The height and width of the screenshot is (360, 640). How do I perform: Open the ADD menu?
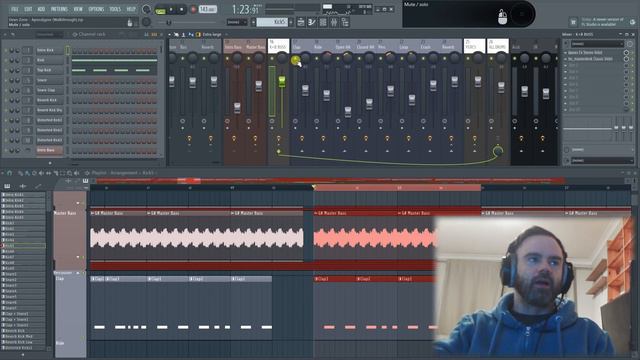[x=41, y=9]
